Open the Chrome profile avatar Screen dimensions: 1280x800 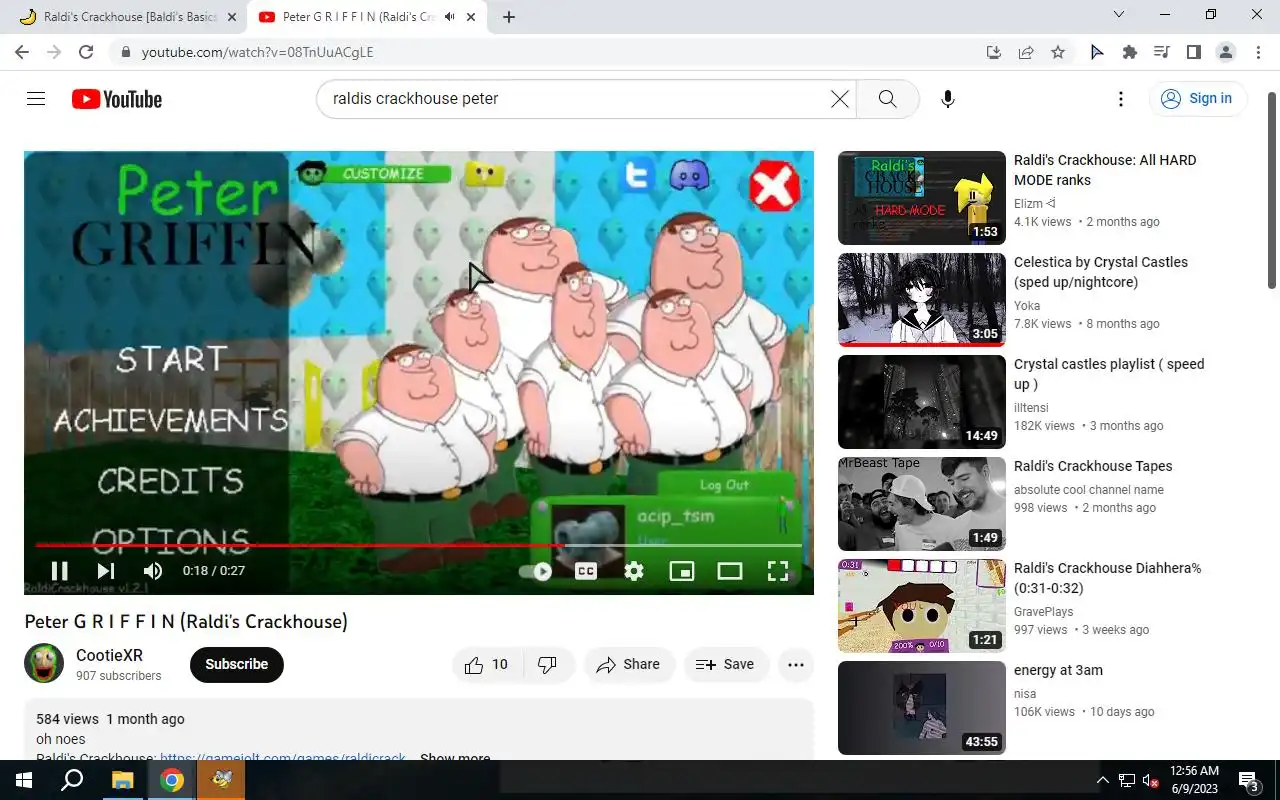pos(1226,52)
